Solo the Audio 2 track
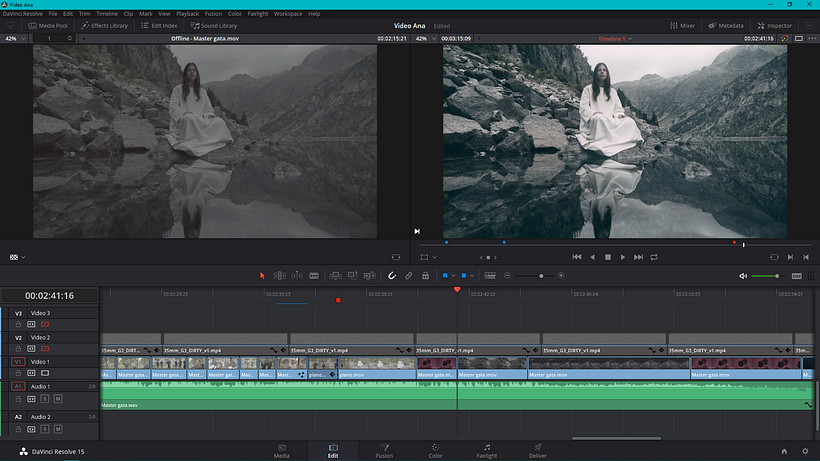Viewport: 820px width, 461px height. [x=45, y=429]
